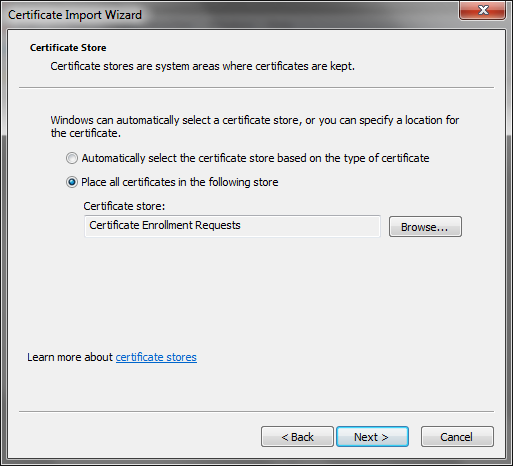Image resolution: width=513 pixels, height=466 pixels.
Task: Open the Browse... store picker
Action: (x=425, y=227)
